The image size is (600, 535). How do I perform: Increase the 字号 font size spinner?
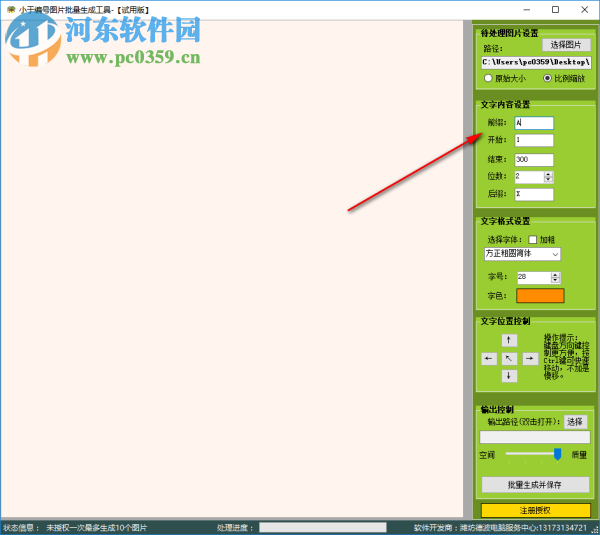(x=555, y=275)
